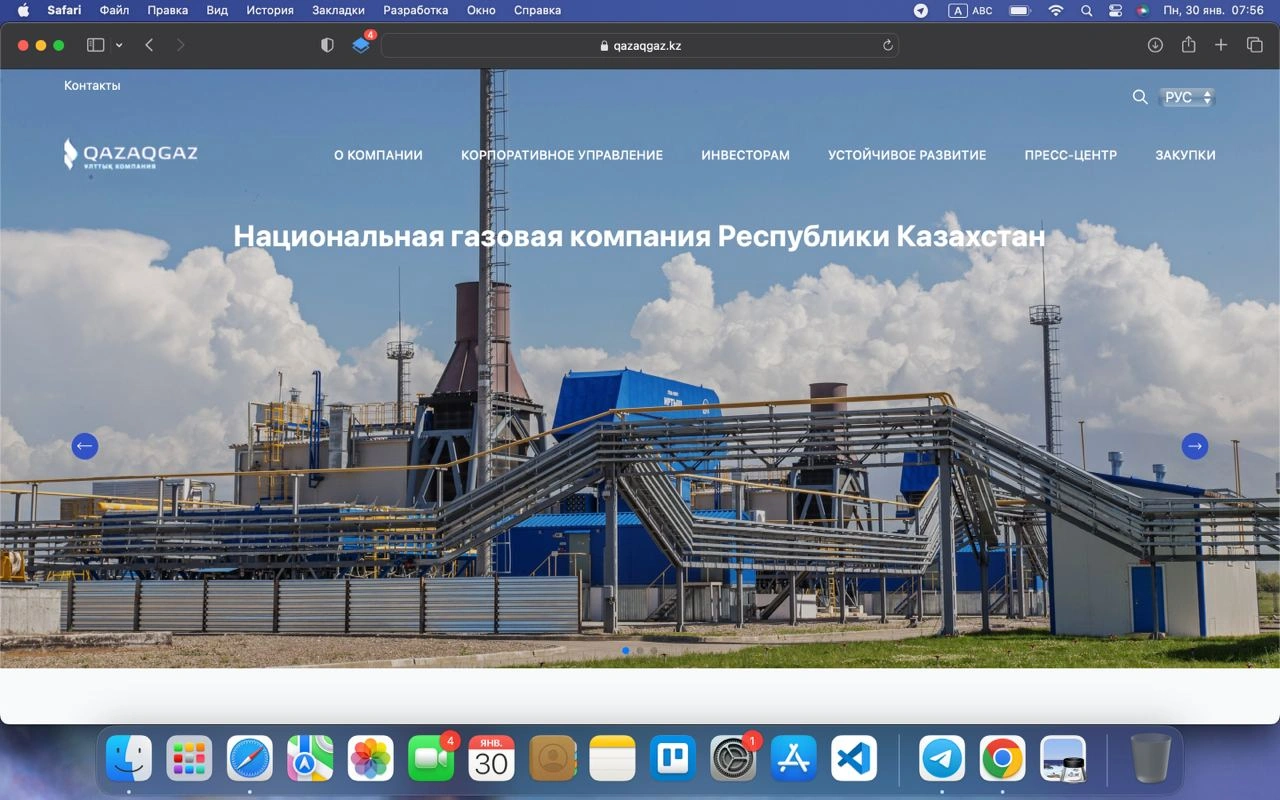Viewport: 1280px width, 800px height.
Task: Open Wi-Fi status menu
Action: pos(1056,11)
